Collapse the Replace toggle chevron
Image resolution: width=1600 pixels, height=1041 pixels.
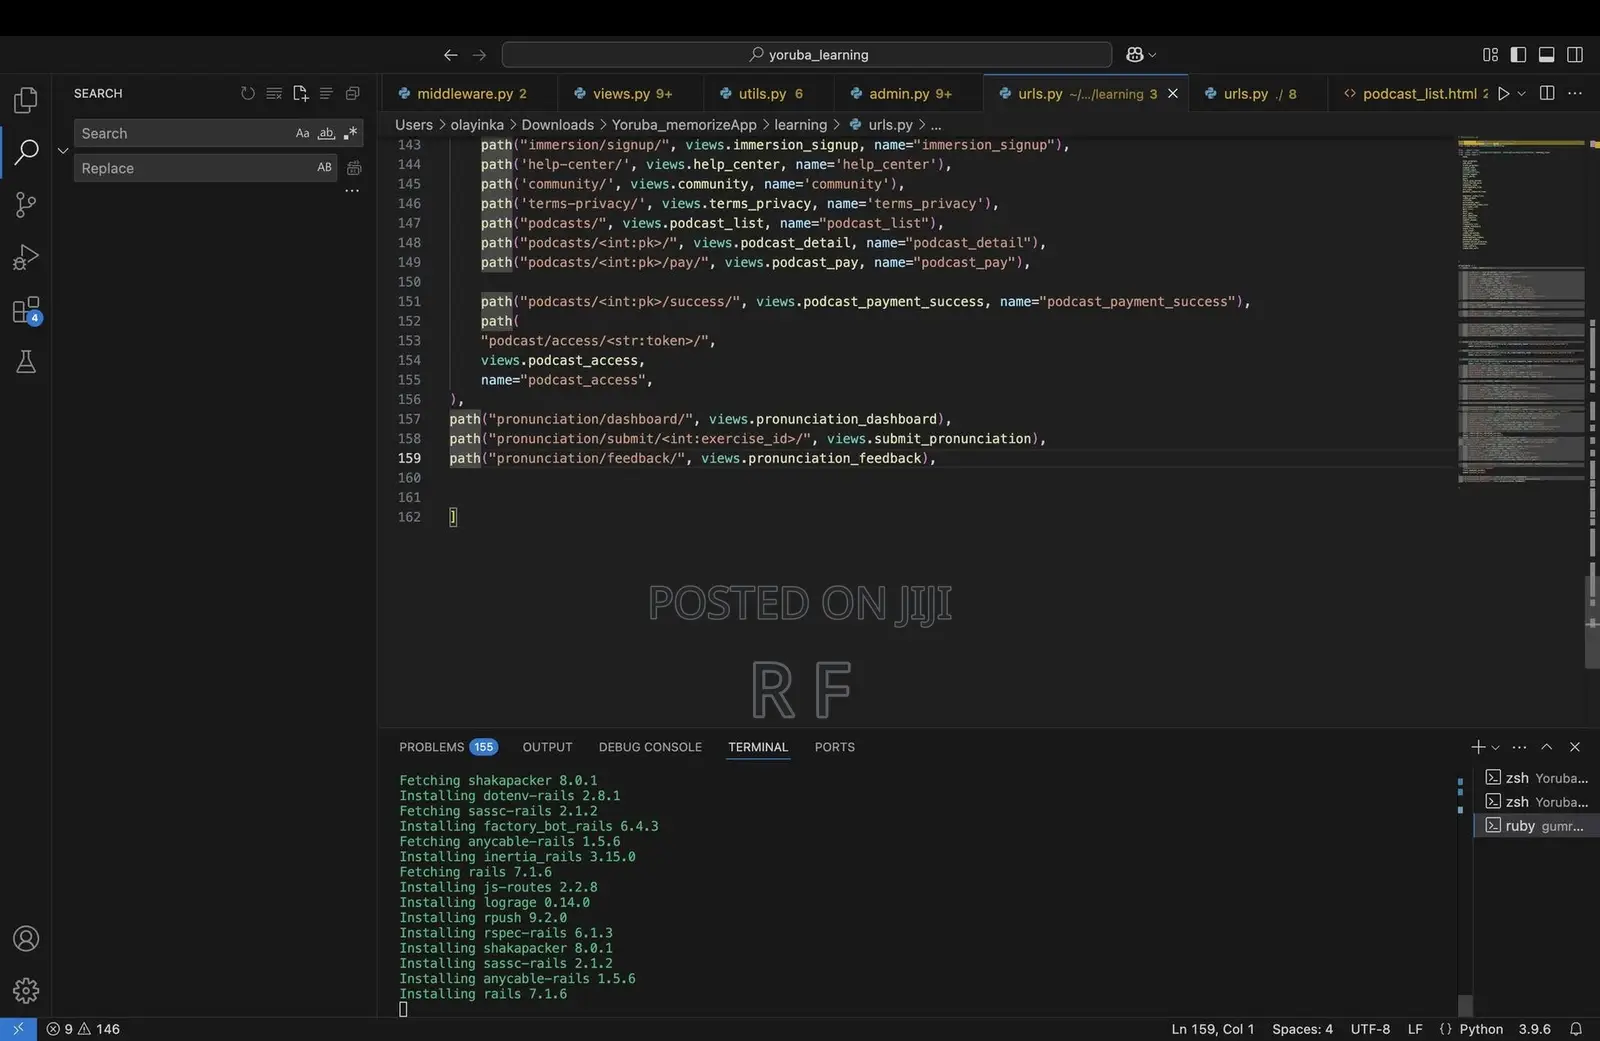point(63,150)
